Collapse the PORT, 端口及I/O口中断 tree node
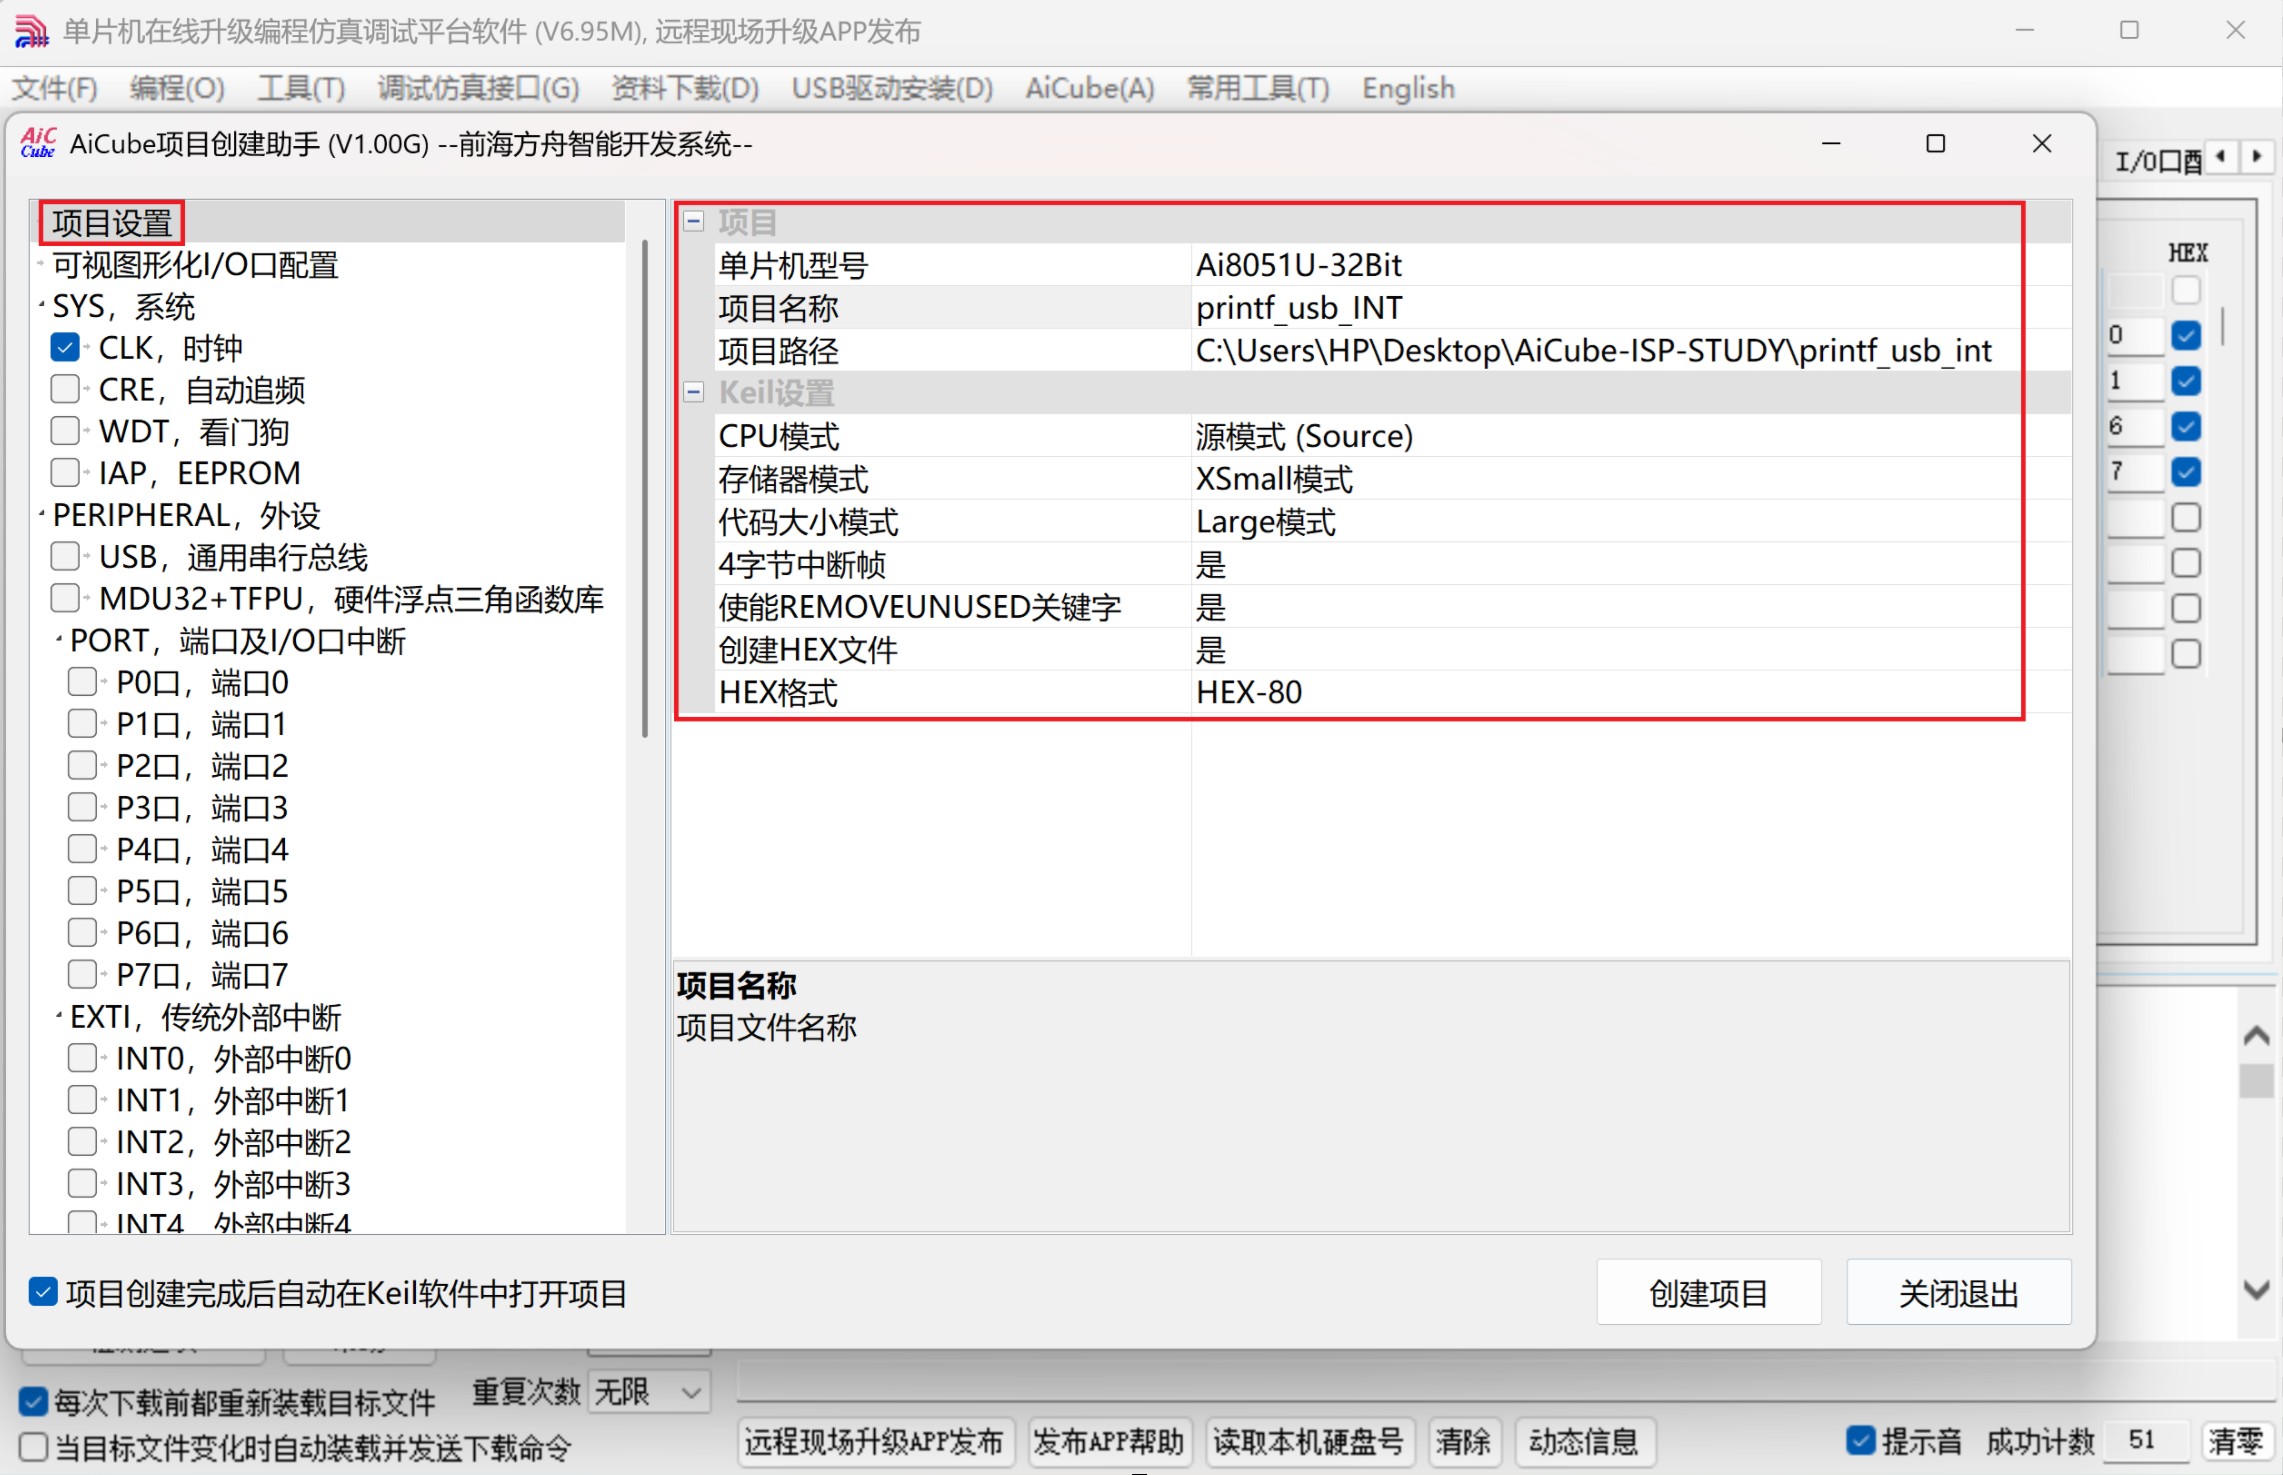The image size is (2283, 1475). point(60,640)
